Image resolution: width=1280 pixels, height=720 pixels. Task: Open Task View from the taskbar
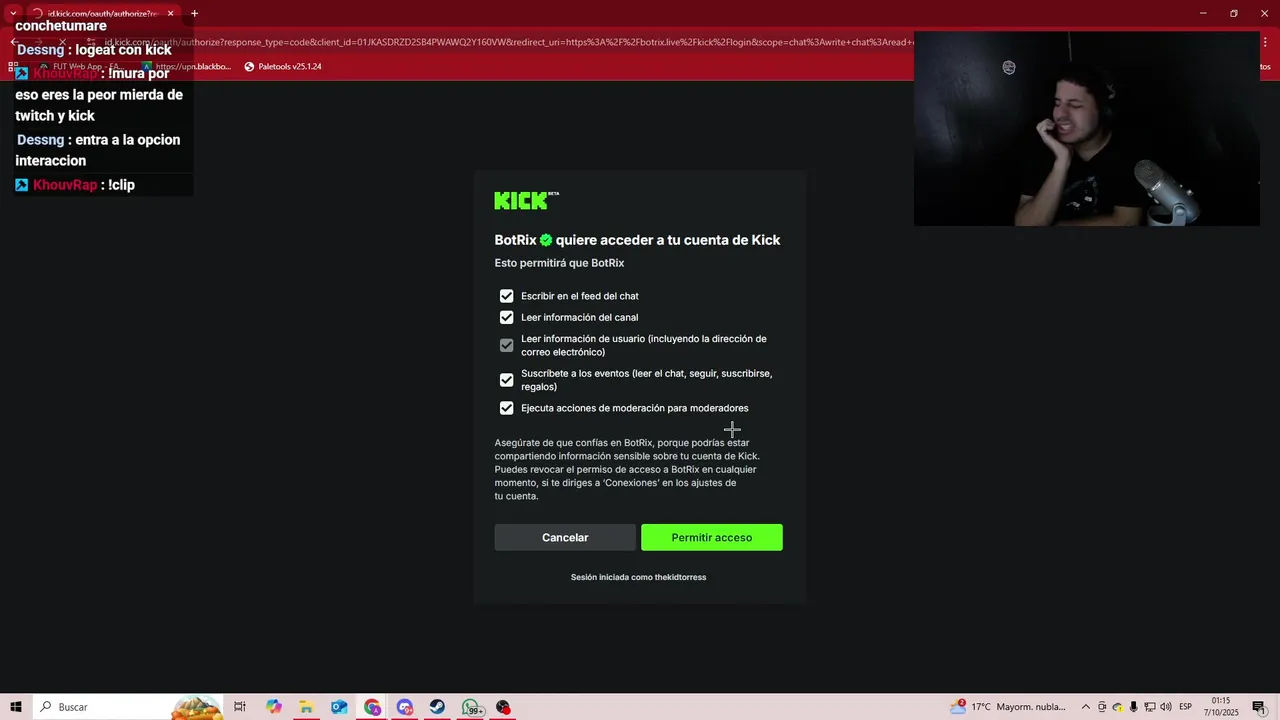point(240,707)
